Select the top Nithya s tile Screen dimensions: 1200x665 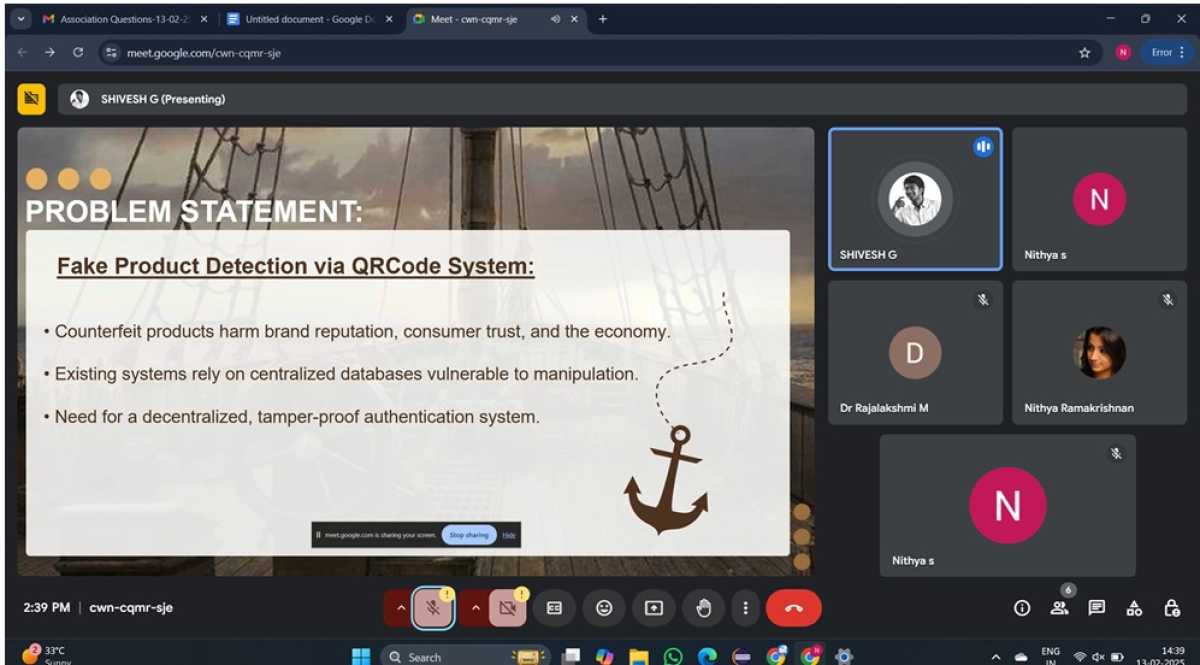(x=1099, y=199)
